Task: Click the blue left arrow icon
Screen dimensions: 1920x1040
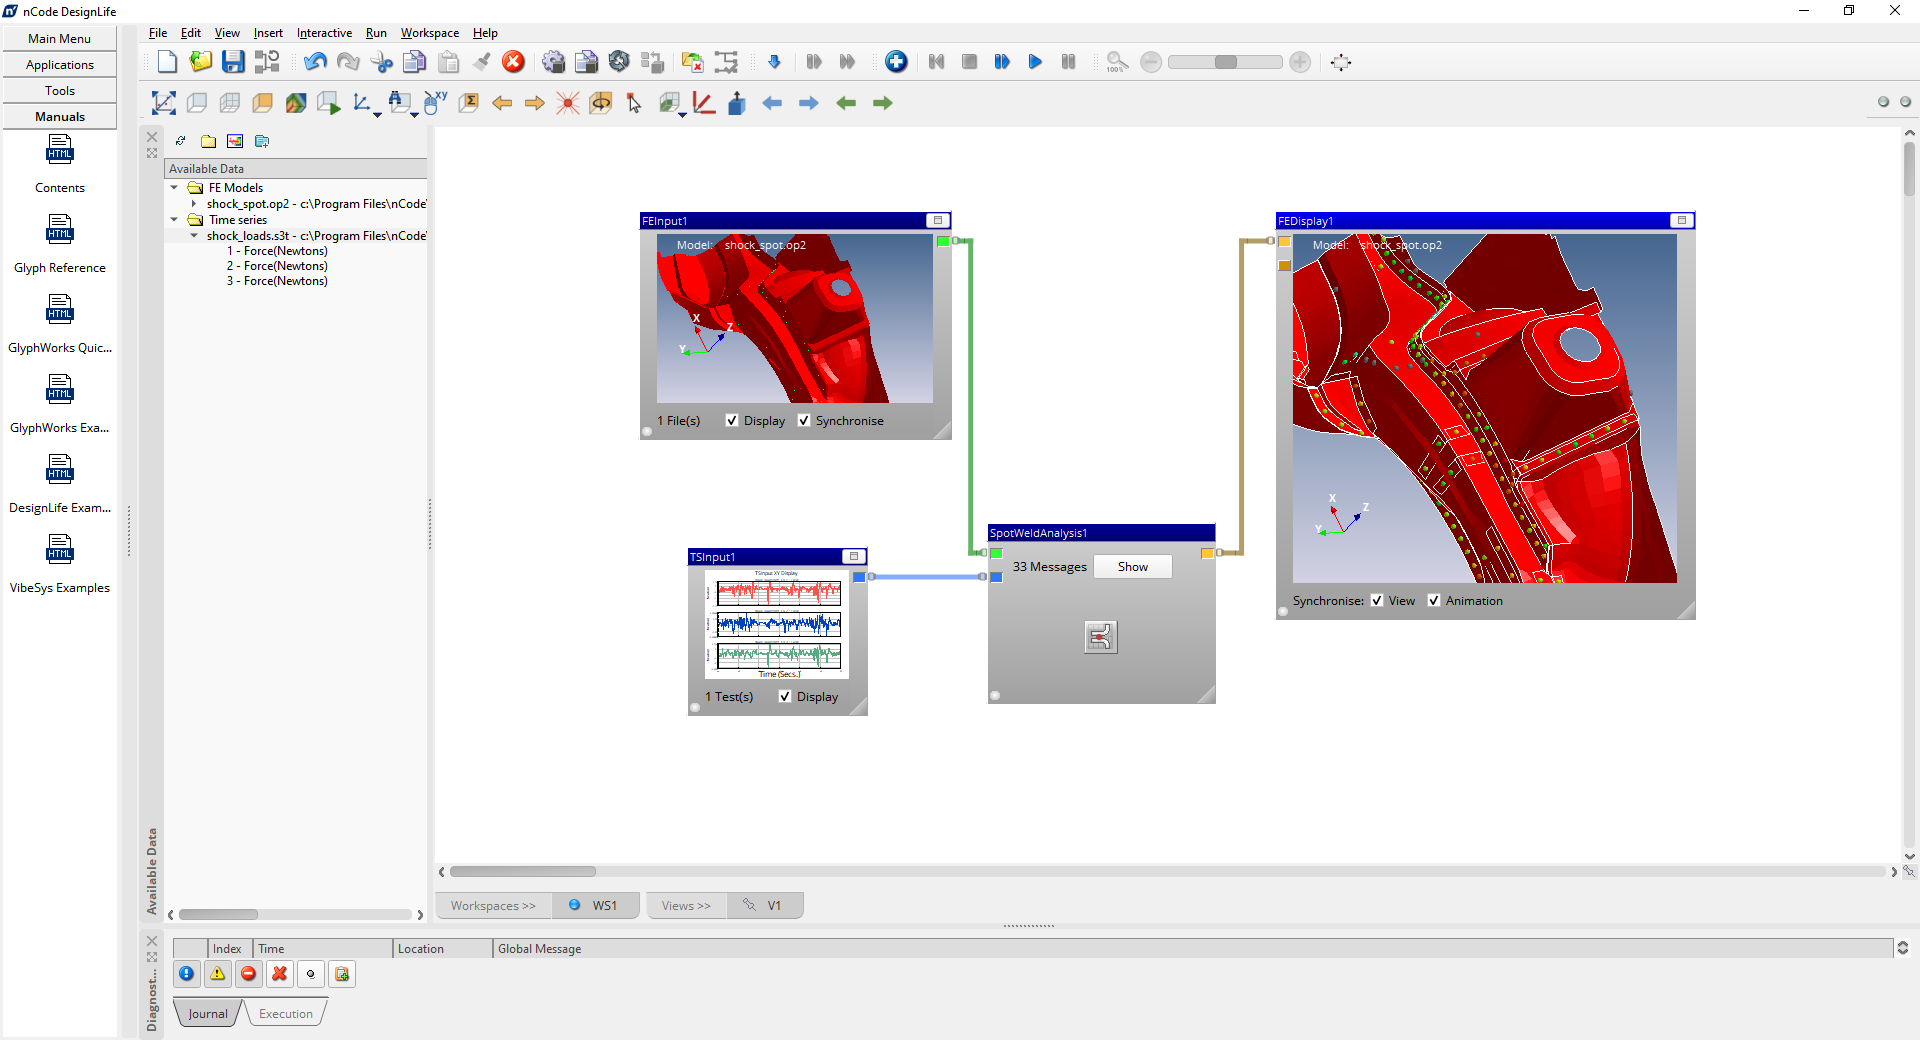Action: [772, 103]
